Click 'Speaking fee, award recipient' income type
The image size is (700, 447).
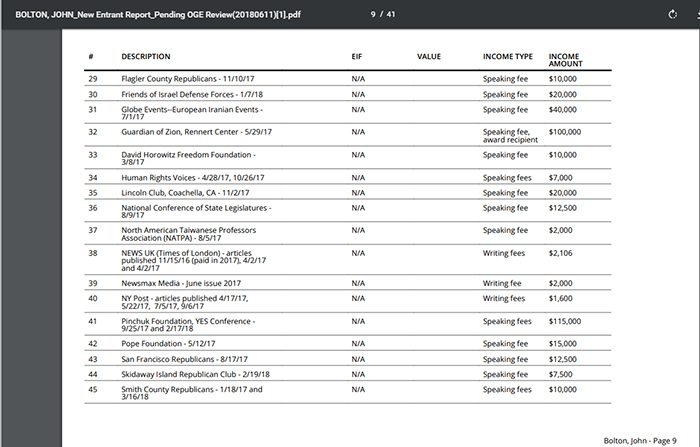[x=510, y=135]
